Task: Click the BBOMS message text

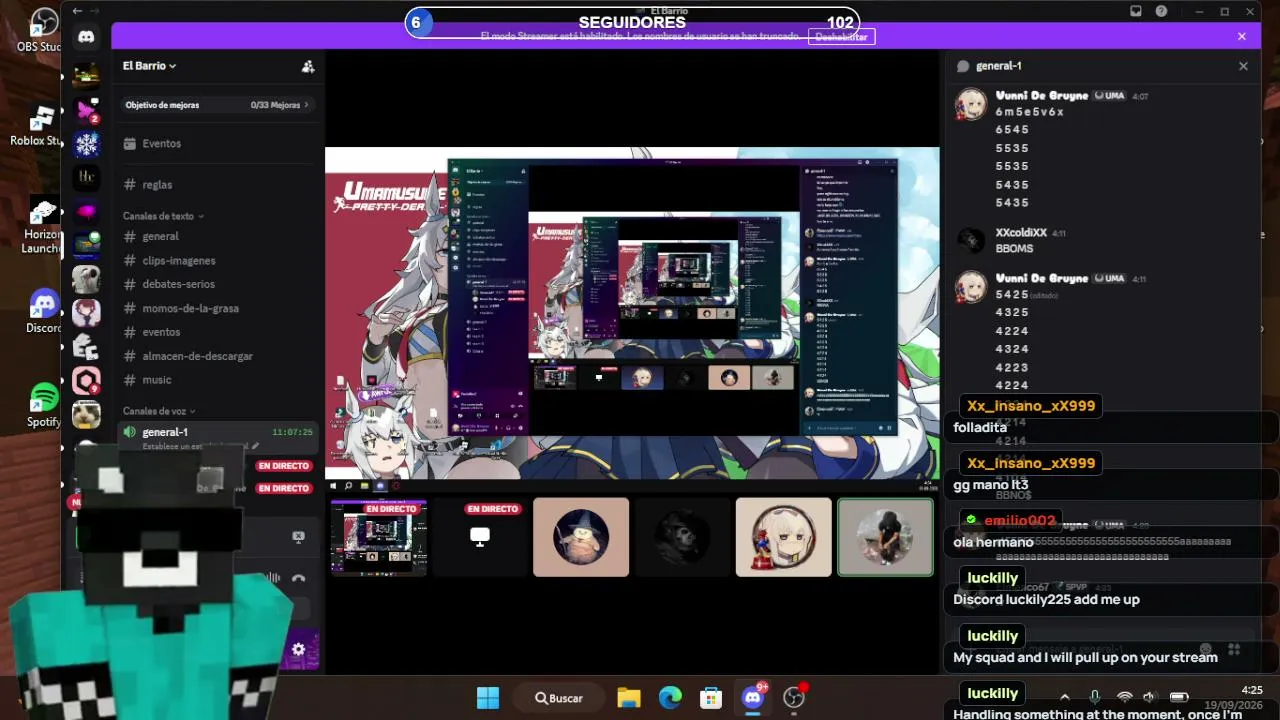Action: coord(1014,249)
